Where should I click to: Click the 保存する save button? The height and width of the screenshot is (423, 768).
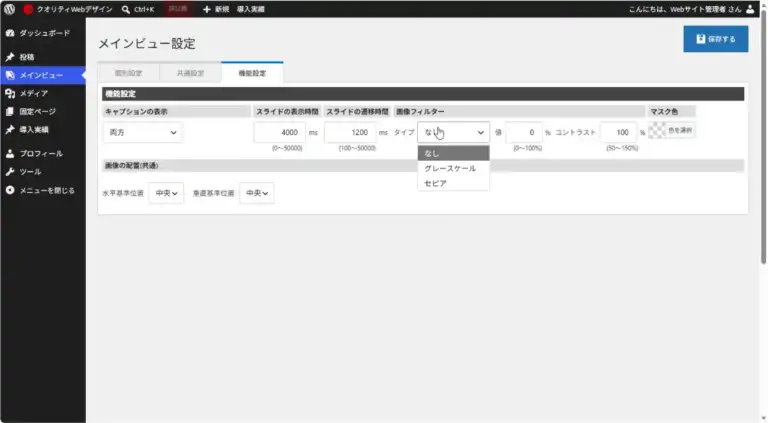[x=716, y=39]
